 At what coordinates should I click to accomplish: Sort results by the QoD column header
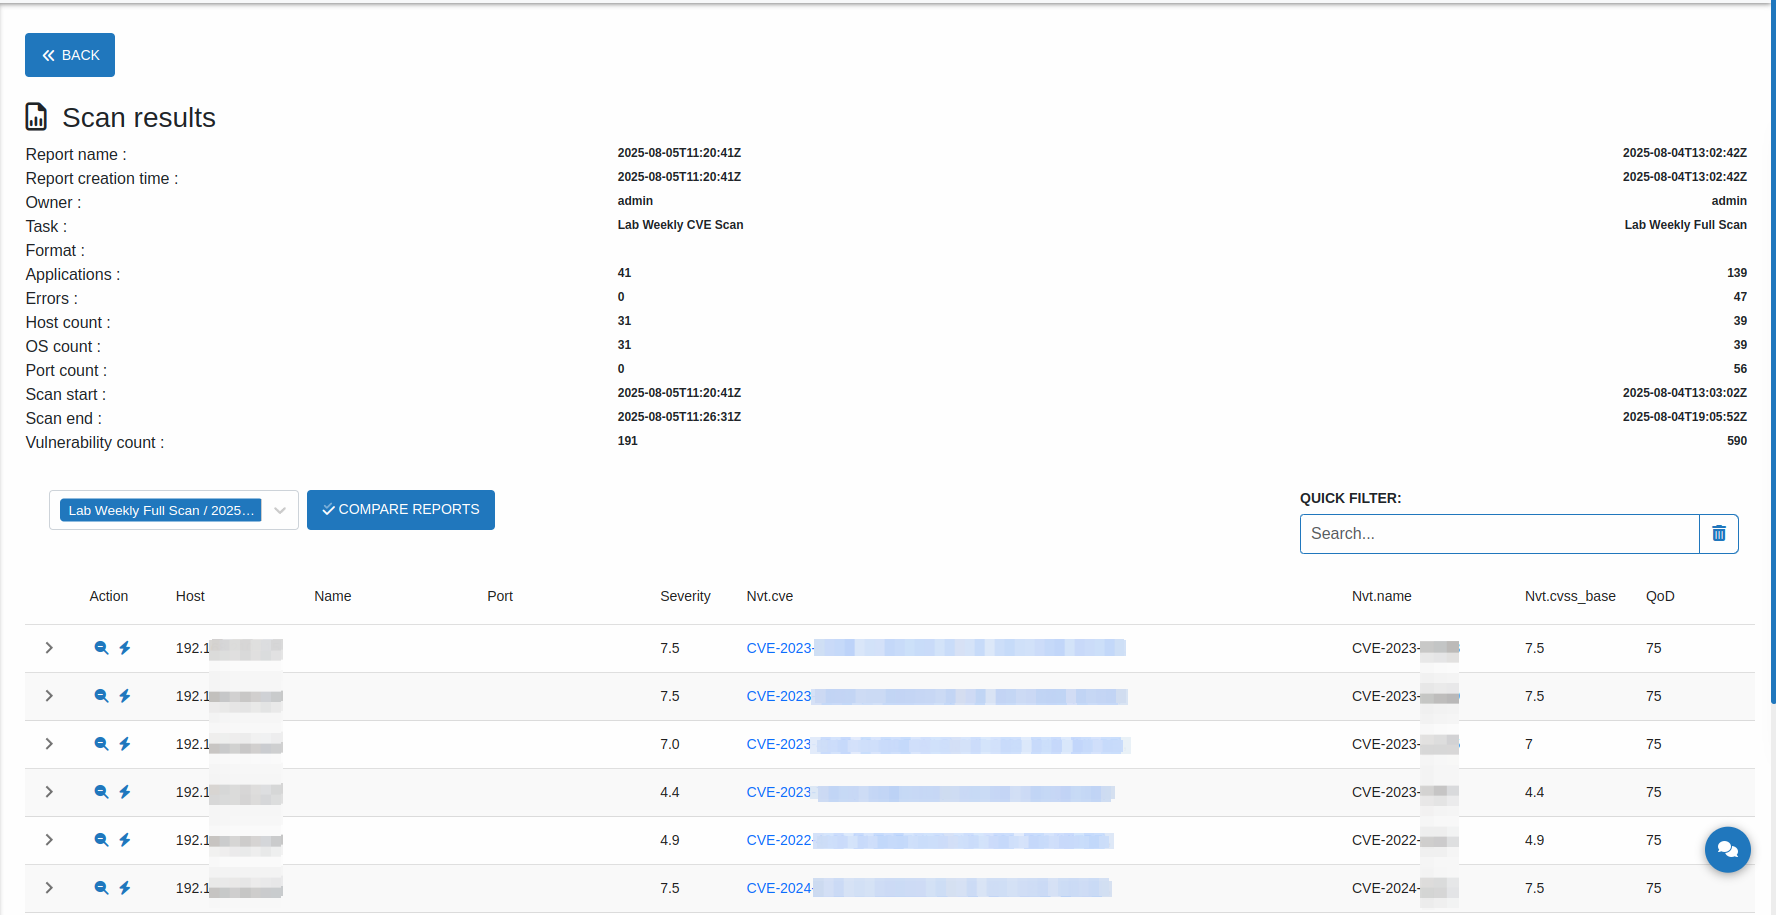[1659, 596]
